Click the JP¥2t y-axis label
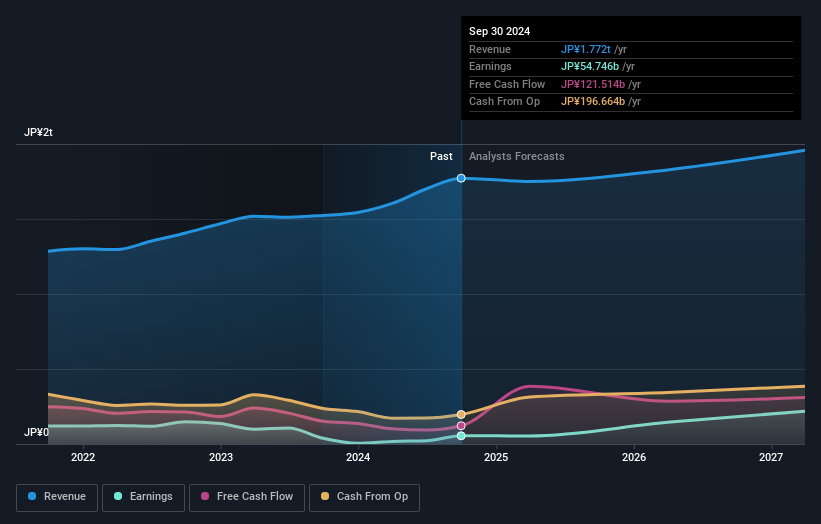The image size is (821, 524). [x=39, y=133]
